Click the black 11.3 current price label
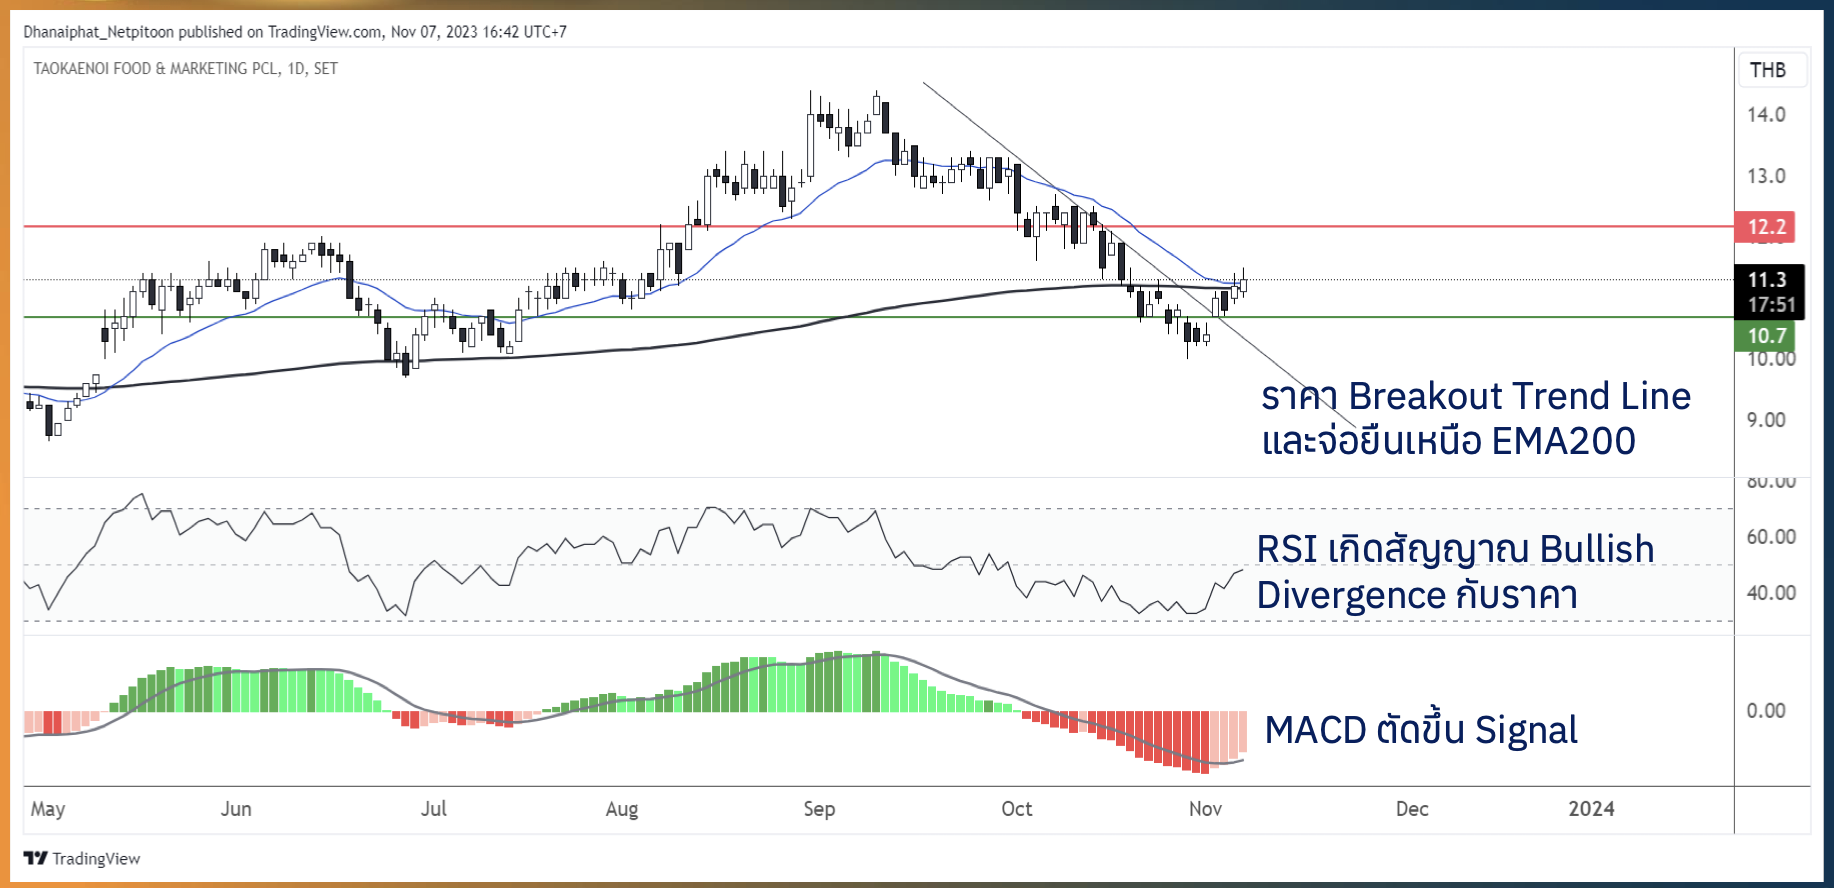This screenshot has width=1834, height=888. tap(1768, 280)
